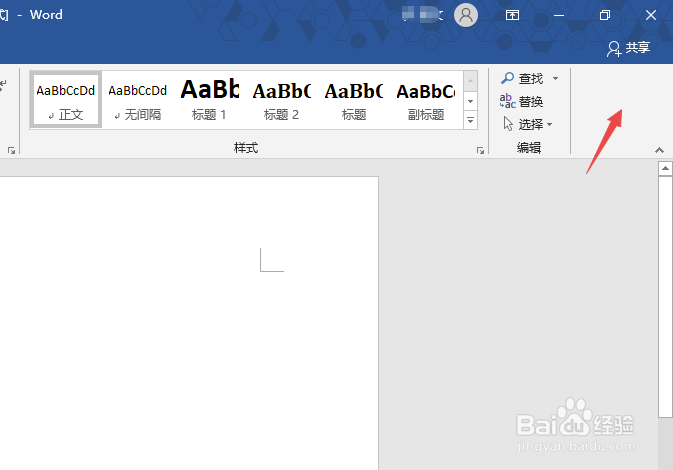
Task: Expand the full styles gallery
Action: pos(470,120)
